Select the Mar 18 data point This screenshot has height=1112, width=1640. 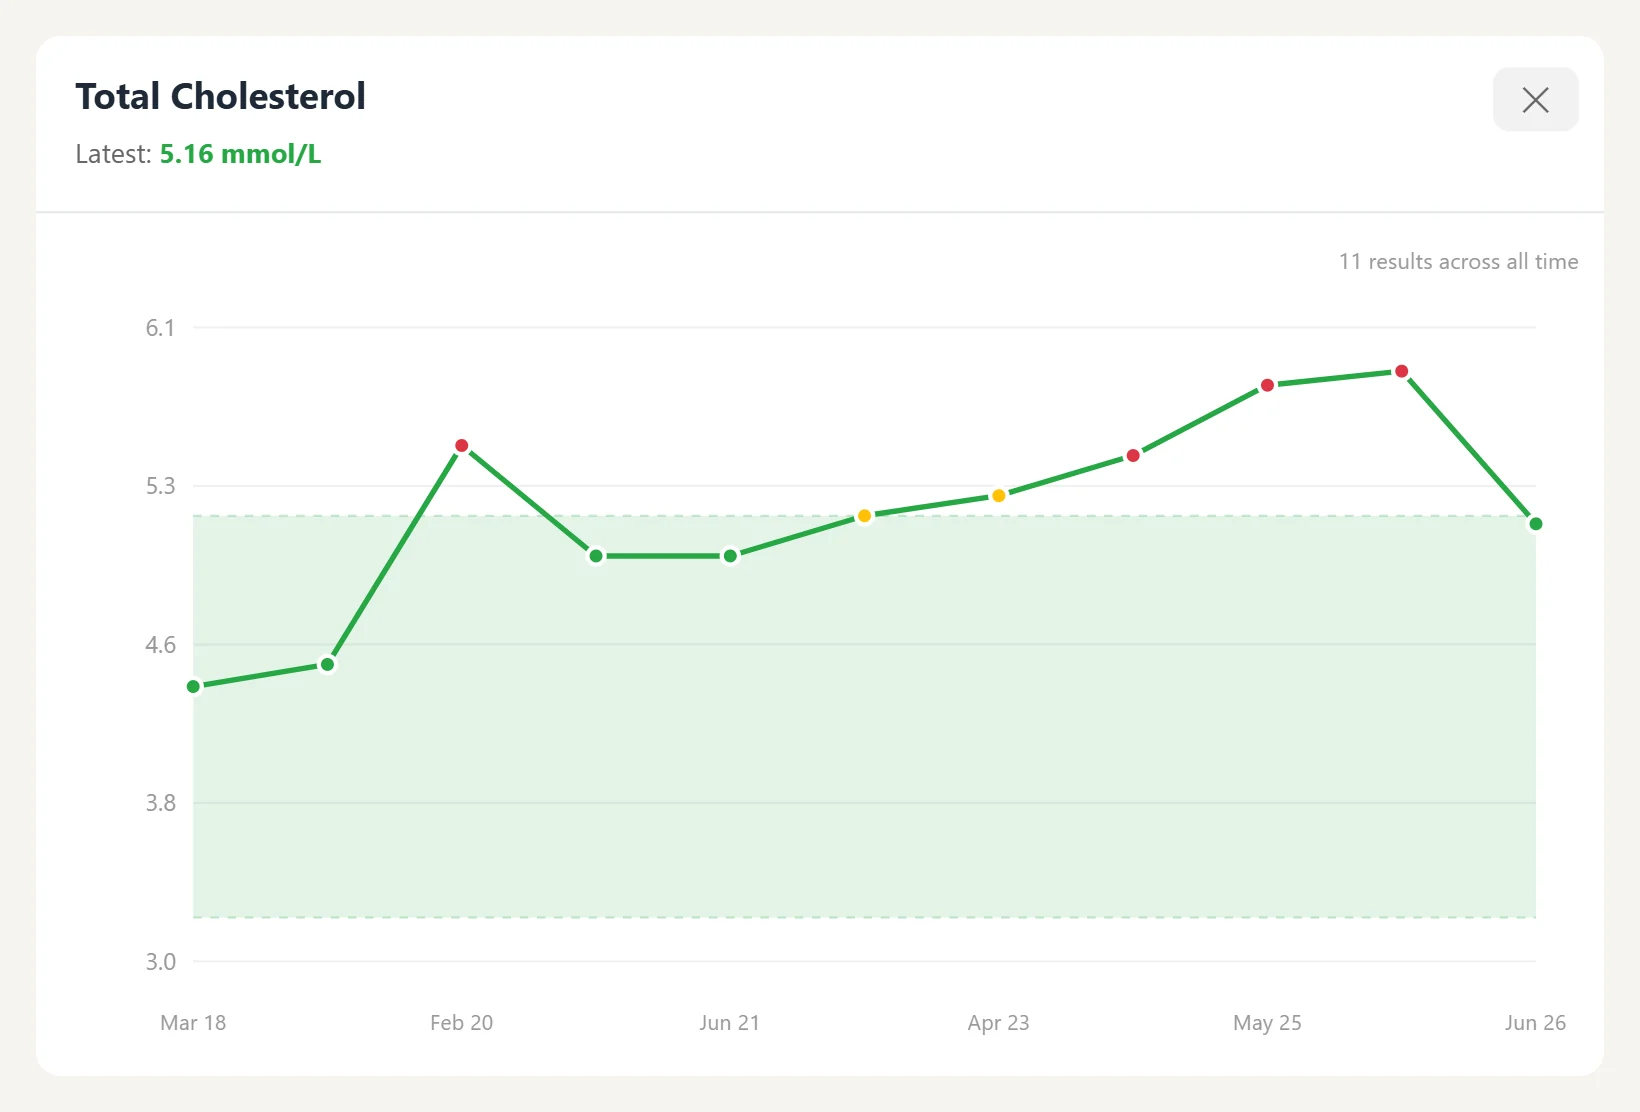coord(194,686)
